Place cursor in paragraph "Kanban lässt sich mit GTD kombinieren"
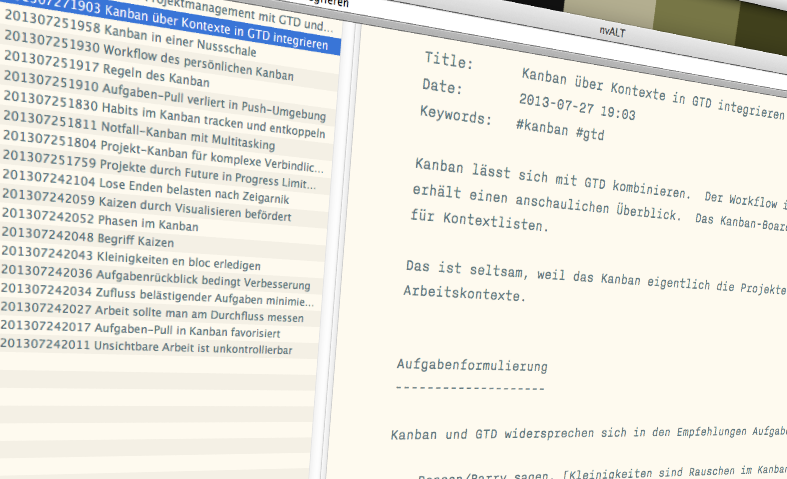Screen dimensions: 787x479 552,178
